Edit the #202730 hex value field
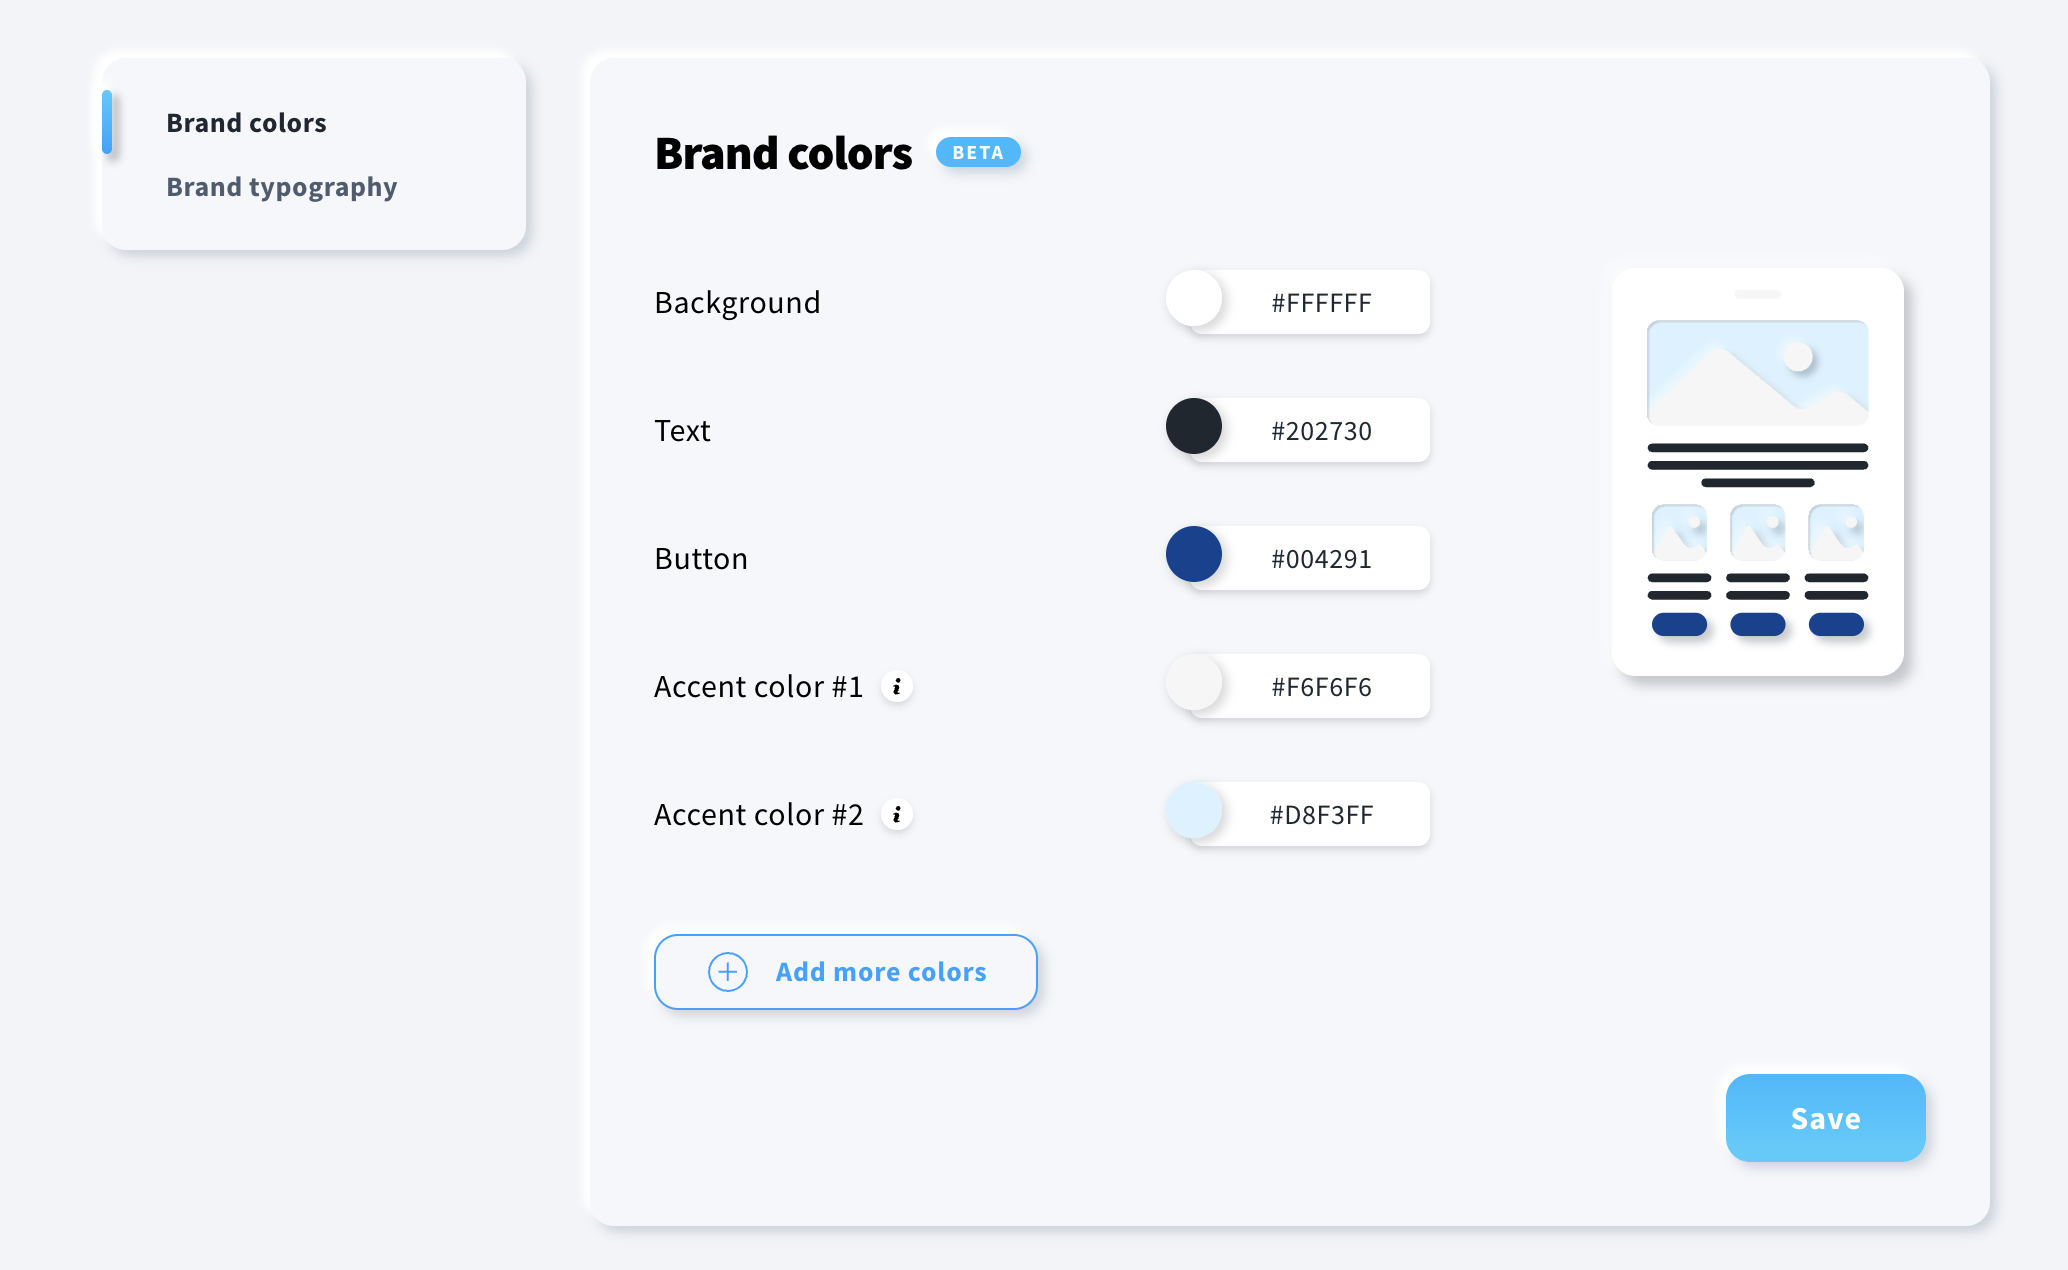The image size is (2068, 1270). tap(1320, 430)
